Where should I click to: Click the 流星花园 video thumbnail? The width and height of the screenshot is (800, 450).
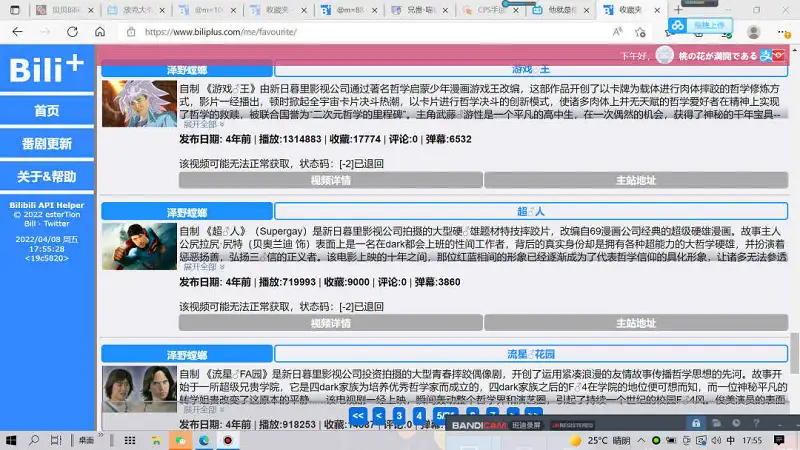point(139,389)
